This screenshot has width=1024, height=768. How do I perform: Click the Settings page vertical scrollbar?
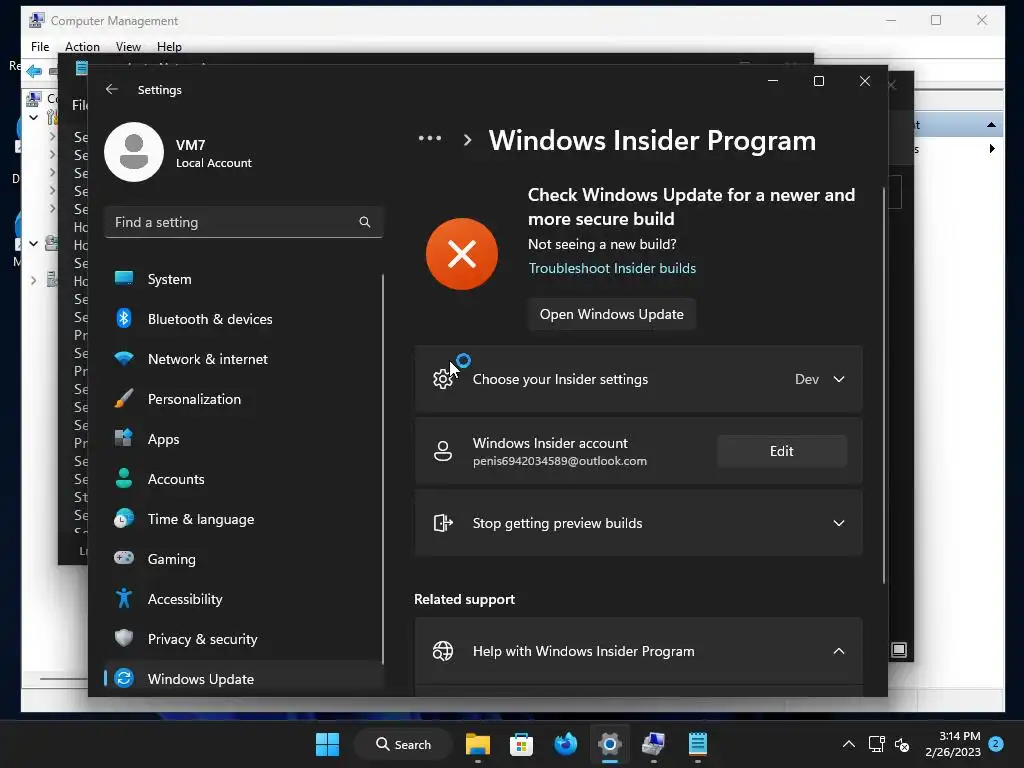pyautogui.click(x=884, y=385)
